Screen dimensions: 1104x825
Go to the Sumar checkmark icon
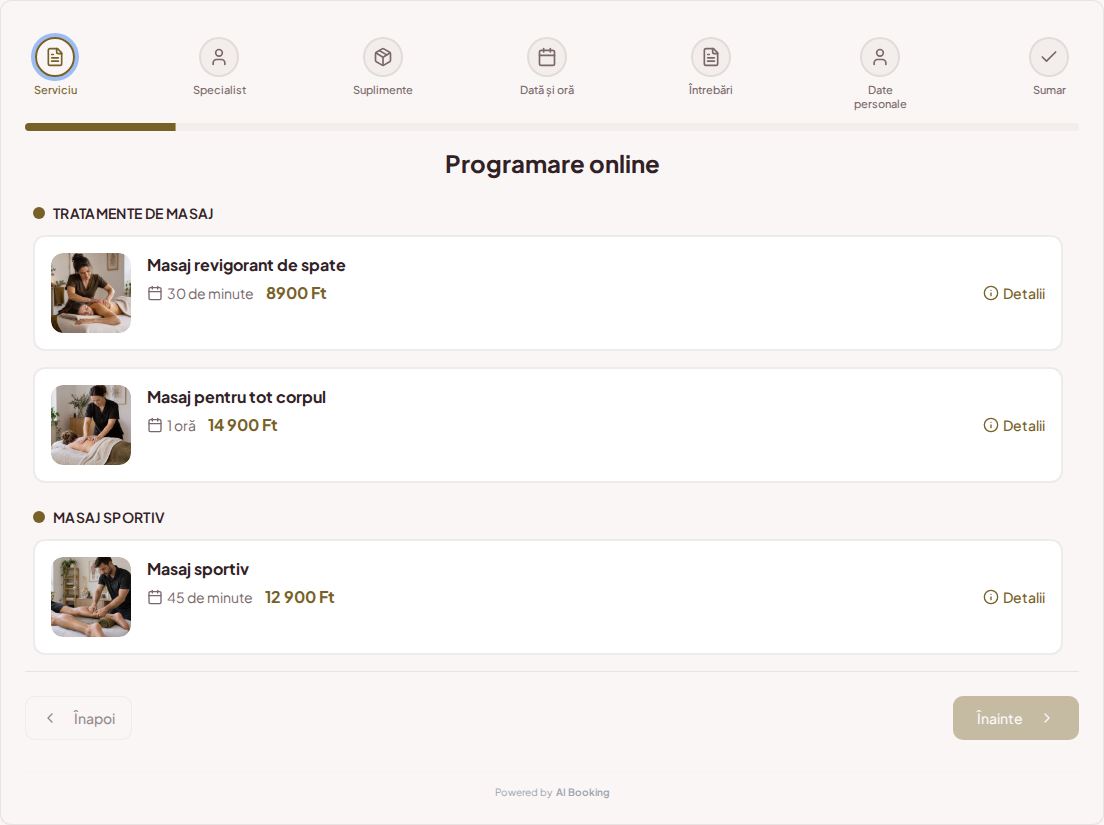tap(1049, 57)
